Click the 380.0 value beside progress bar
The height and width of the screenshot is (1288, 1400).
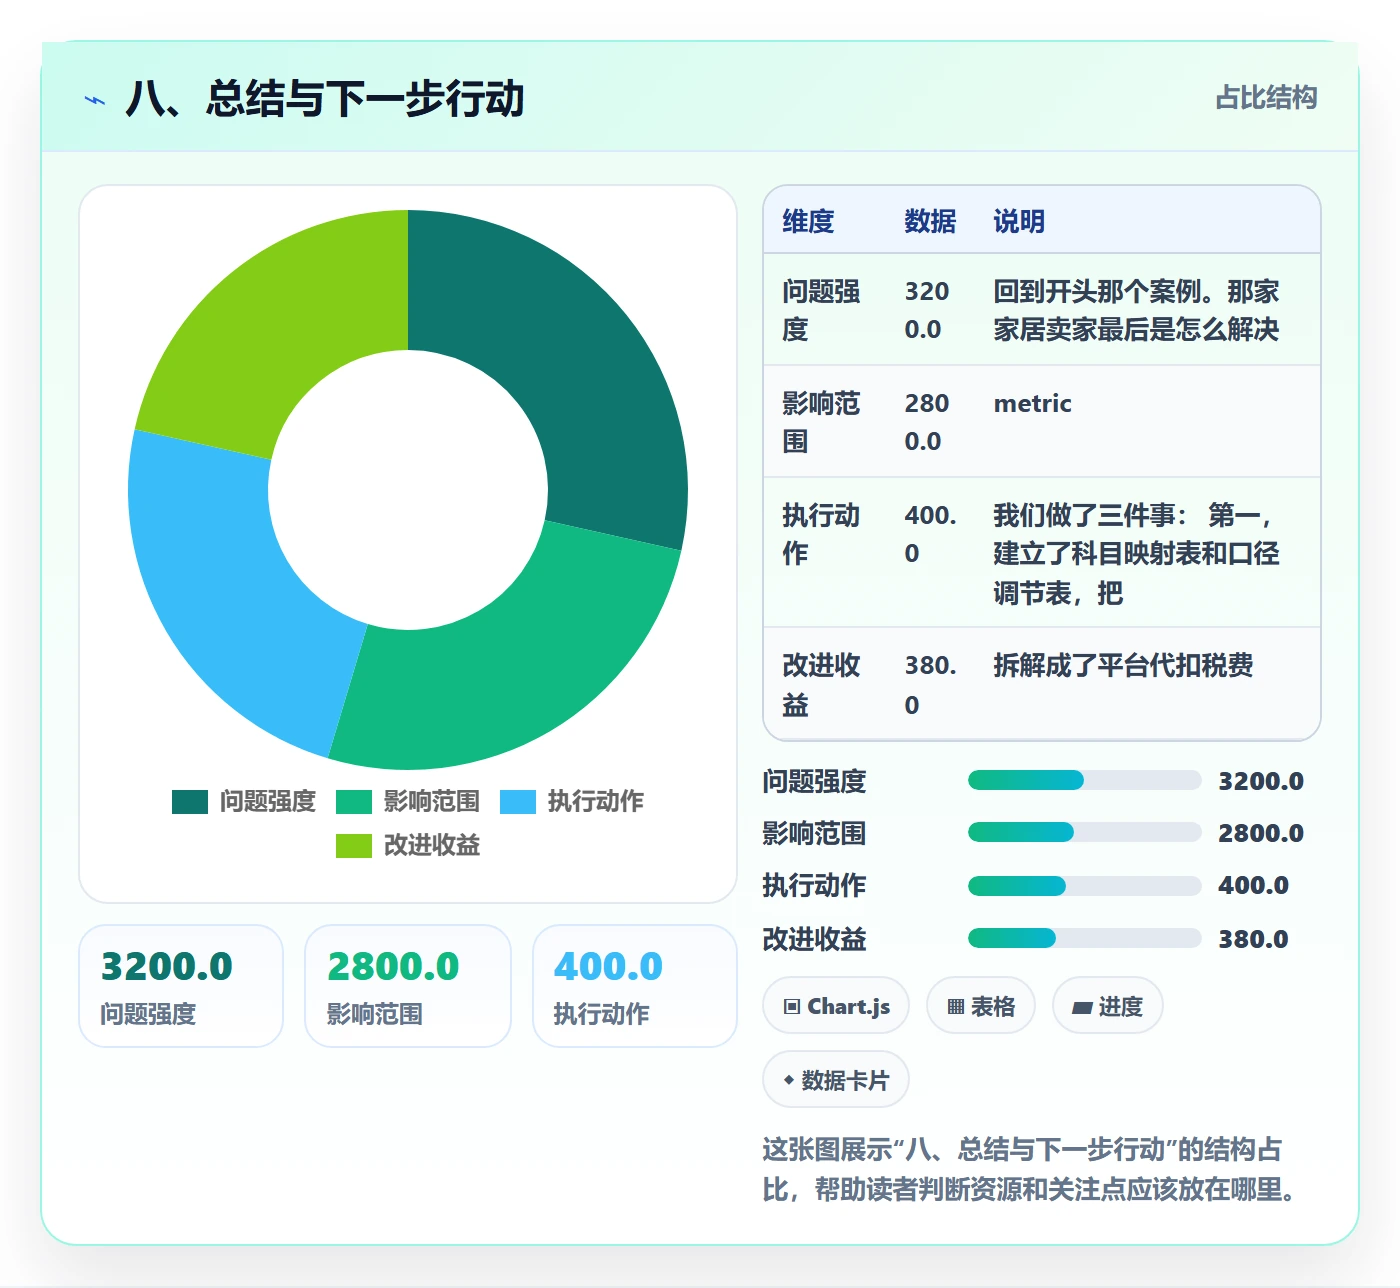pos(1253,939)
